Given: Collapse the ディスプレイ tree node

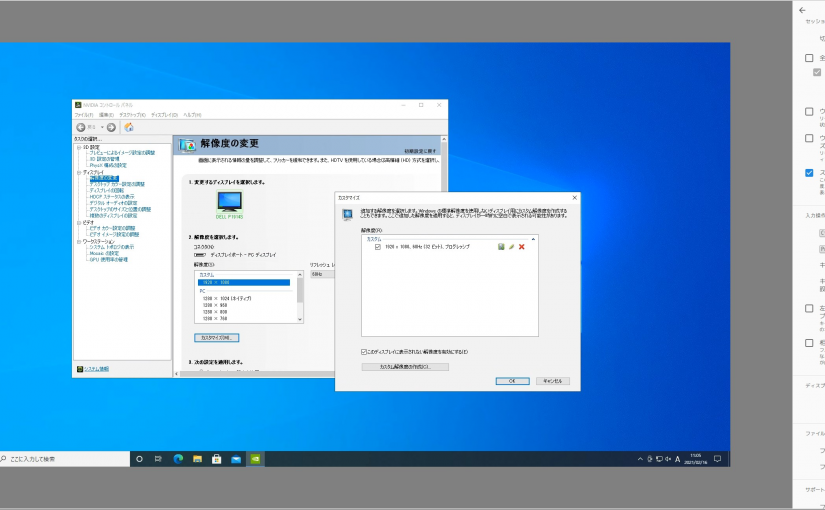Looking at the screenshot, I should tap(78, 172).
